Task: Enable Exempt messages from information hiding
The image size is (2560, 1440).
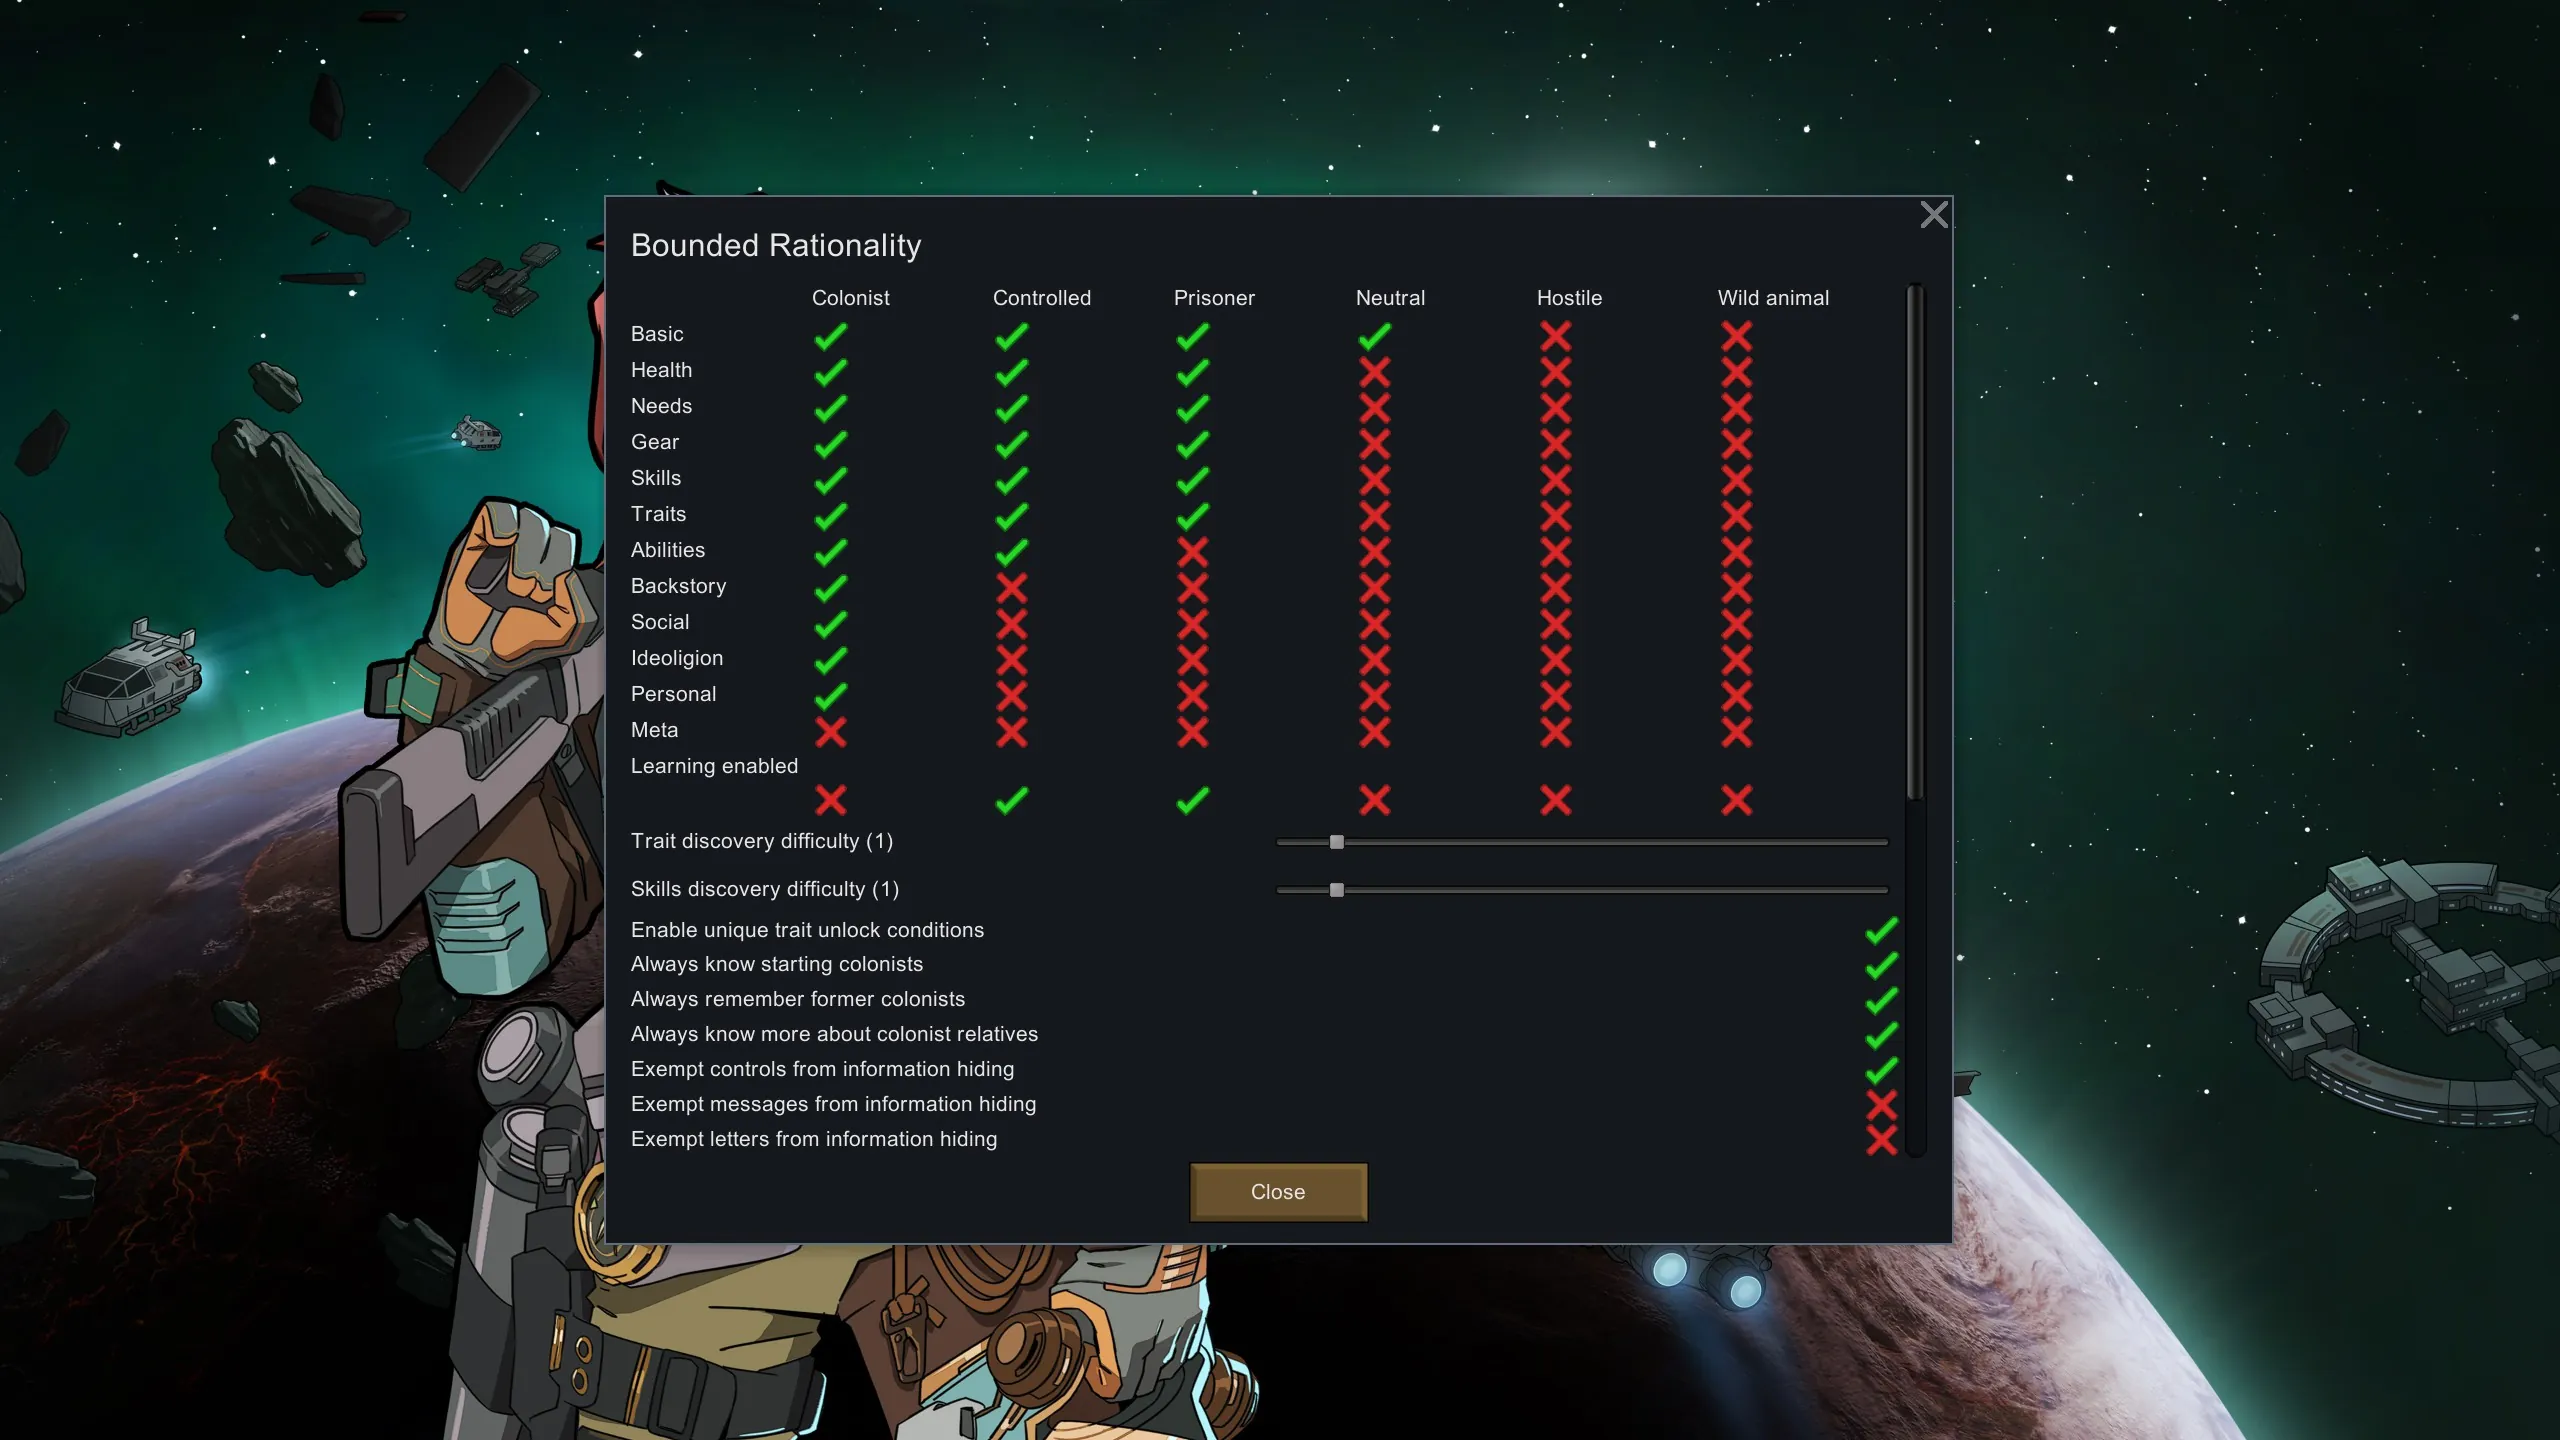Action: [1881, 1105]
